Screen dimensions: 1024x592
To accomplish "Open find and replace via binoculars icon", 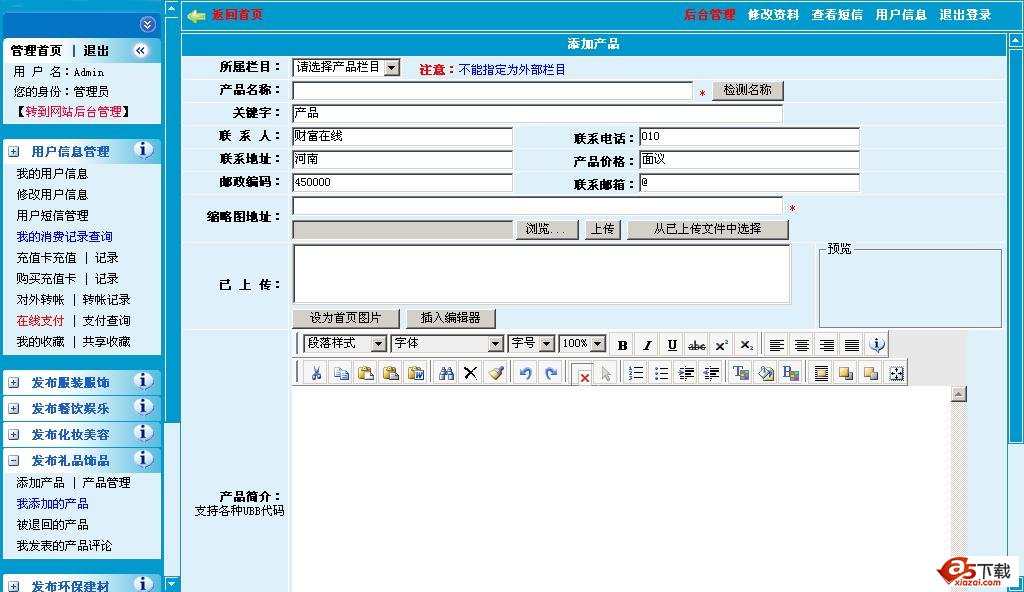I will click(446, 373).
